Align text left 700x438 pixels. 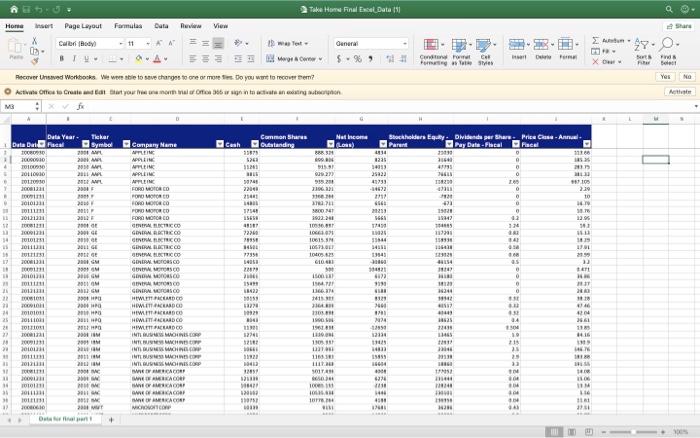(x=193, y=58)
